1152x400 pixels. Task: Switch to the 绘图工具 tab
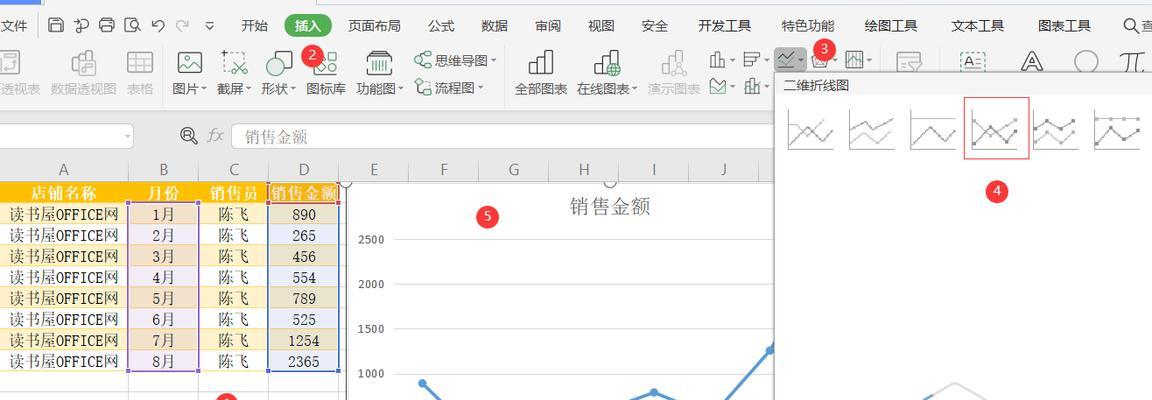tap(891, 26)
